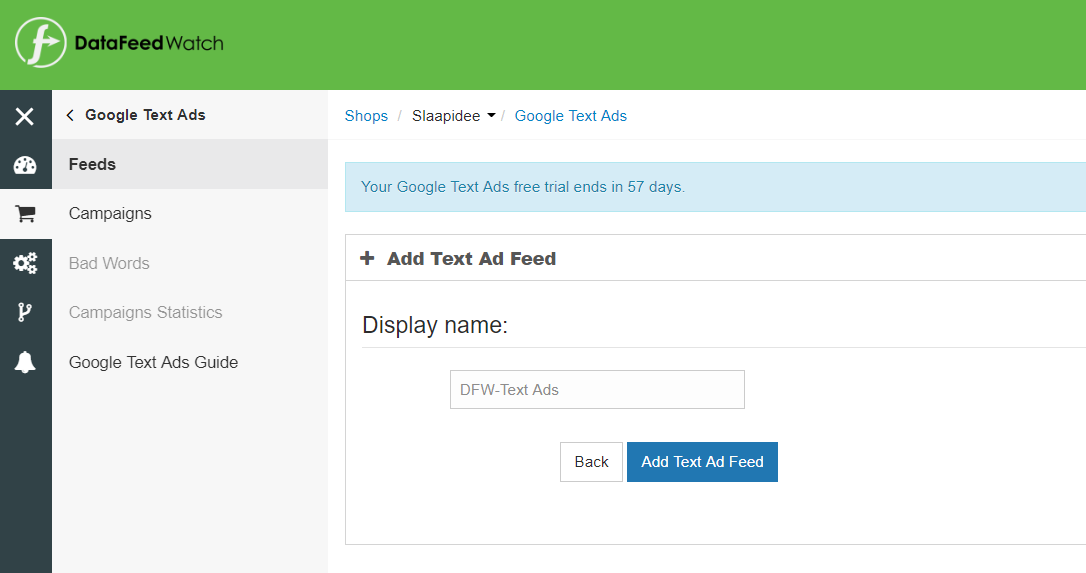Viewport: 1086px width, 573px height.
Task: Open Campaigns Statistics in the sidebar
Action: click(145, 312)
